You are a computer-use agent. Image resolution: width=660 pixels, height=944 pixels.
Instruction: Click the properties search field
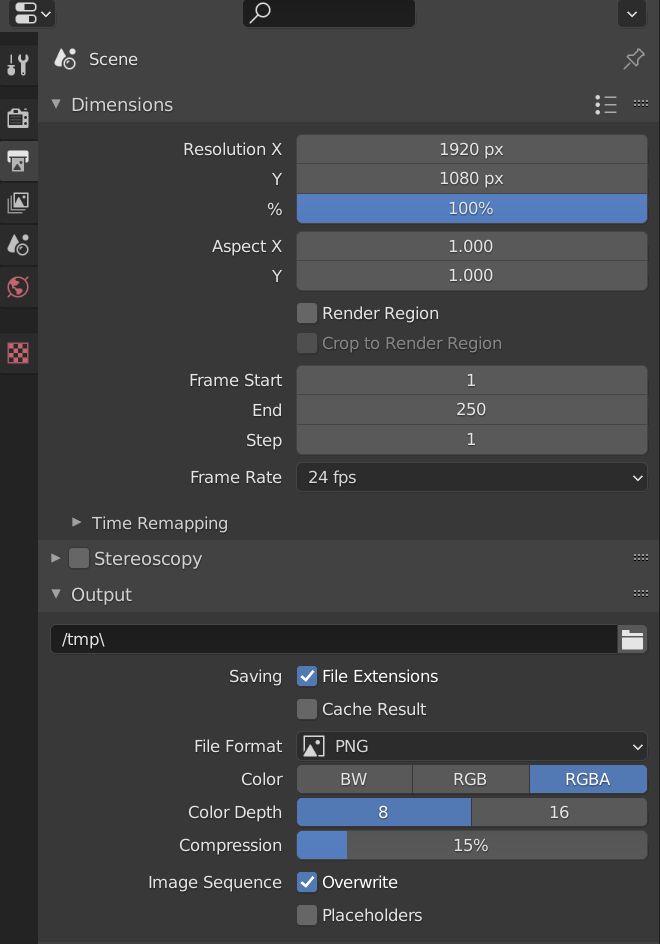(329, 13)
